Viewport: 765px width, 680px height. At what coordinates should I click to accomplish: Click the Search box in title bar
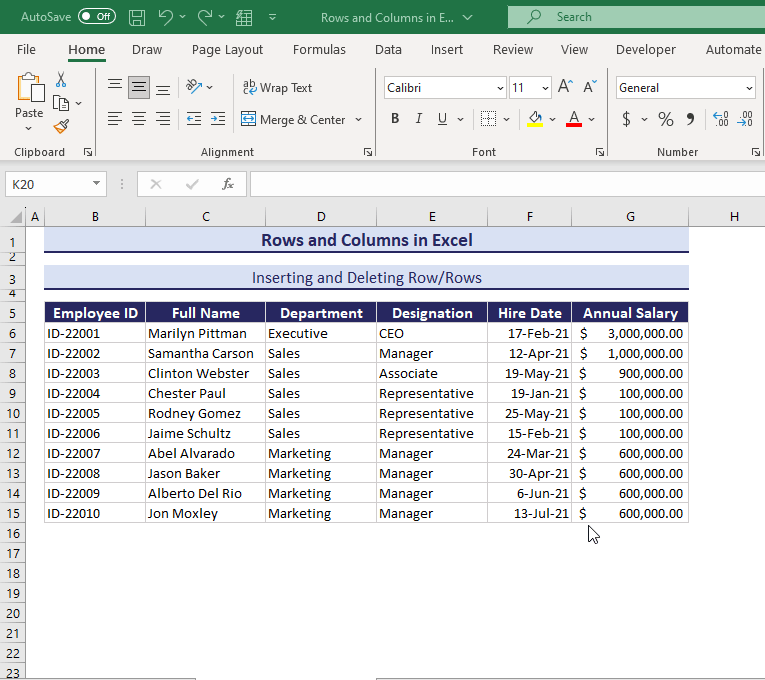point(636,17)
